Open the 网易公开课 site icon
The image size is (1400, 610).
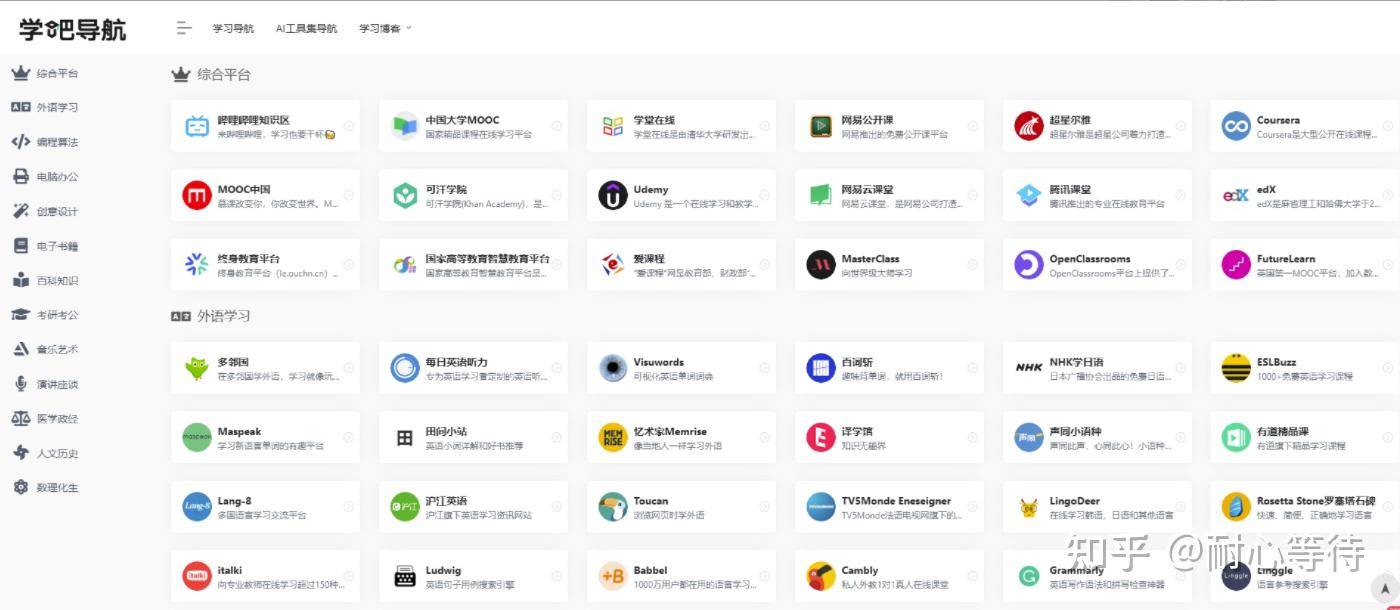(821, 126)
